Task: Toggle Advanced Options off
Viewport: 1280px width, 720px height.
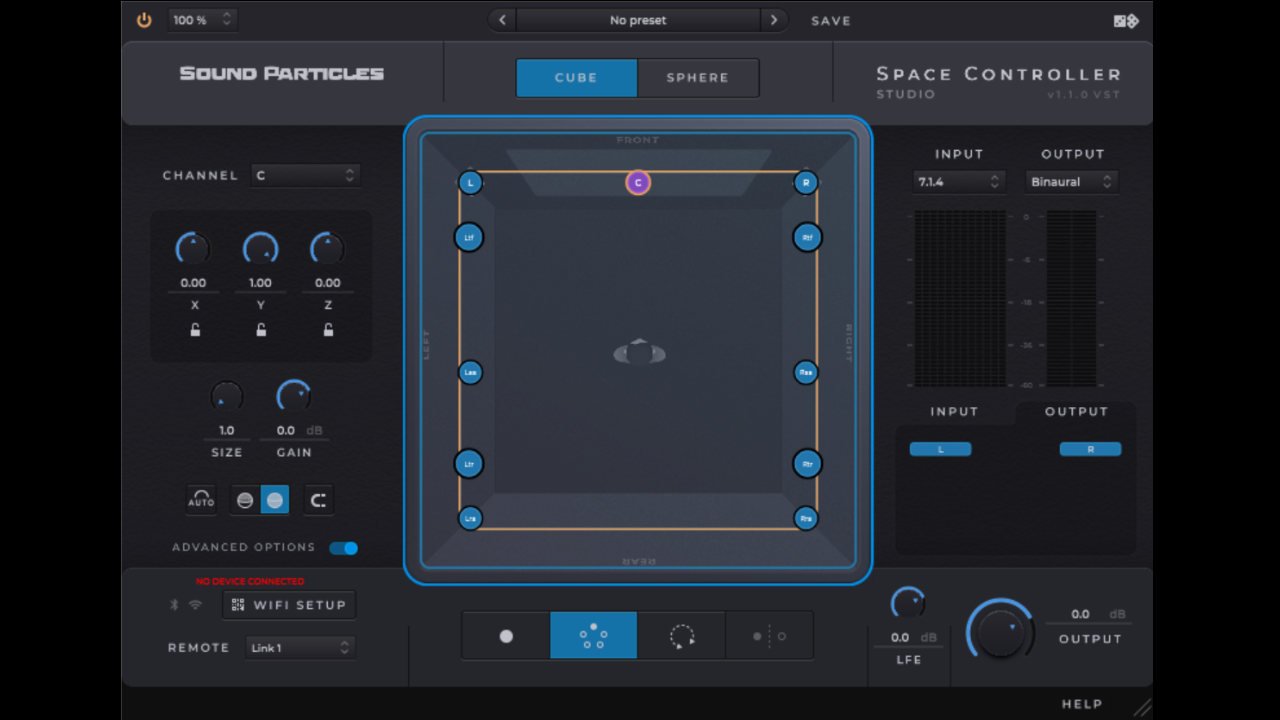Action: [344, 547]
